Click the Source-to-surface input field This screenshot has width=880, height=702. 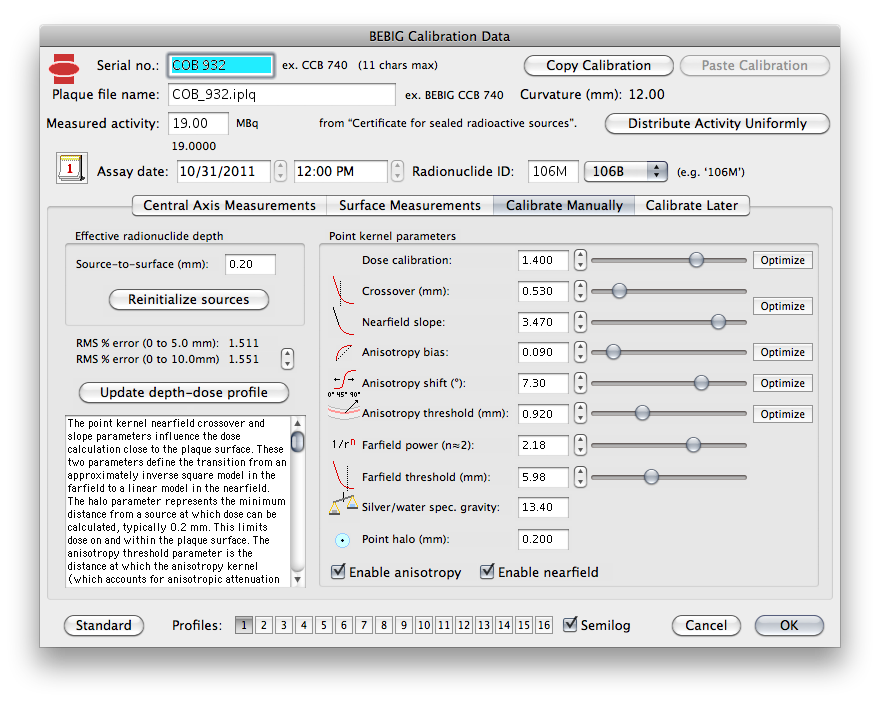(x=250, y=264)
